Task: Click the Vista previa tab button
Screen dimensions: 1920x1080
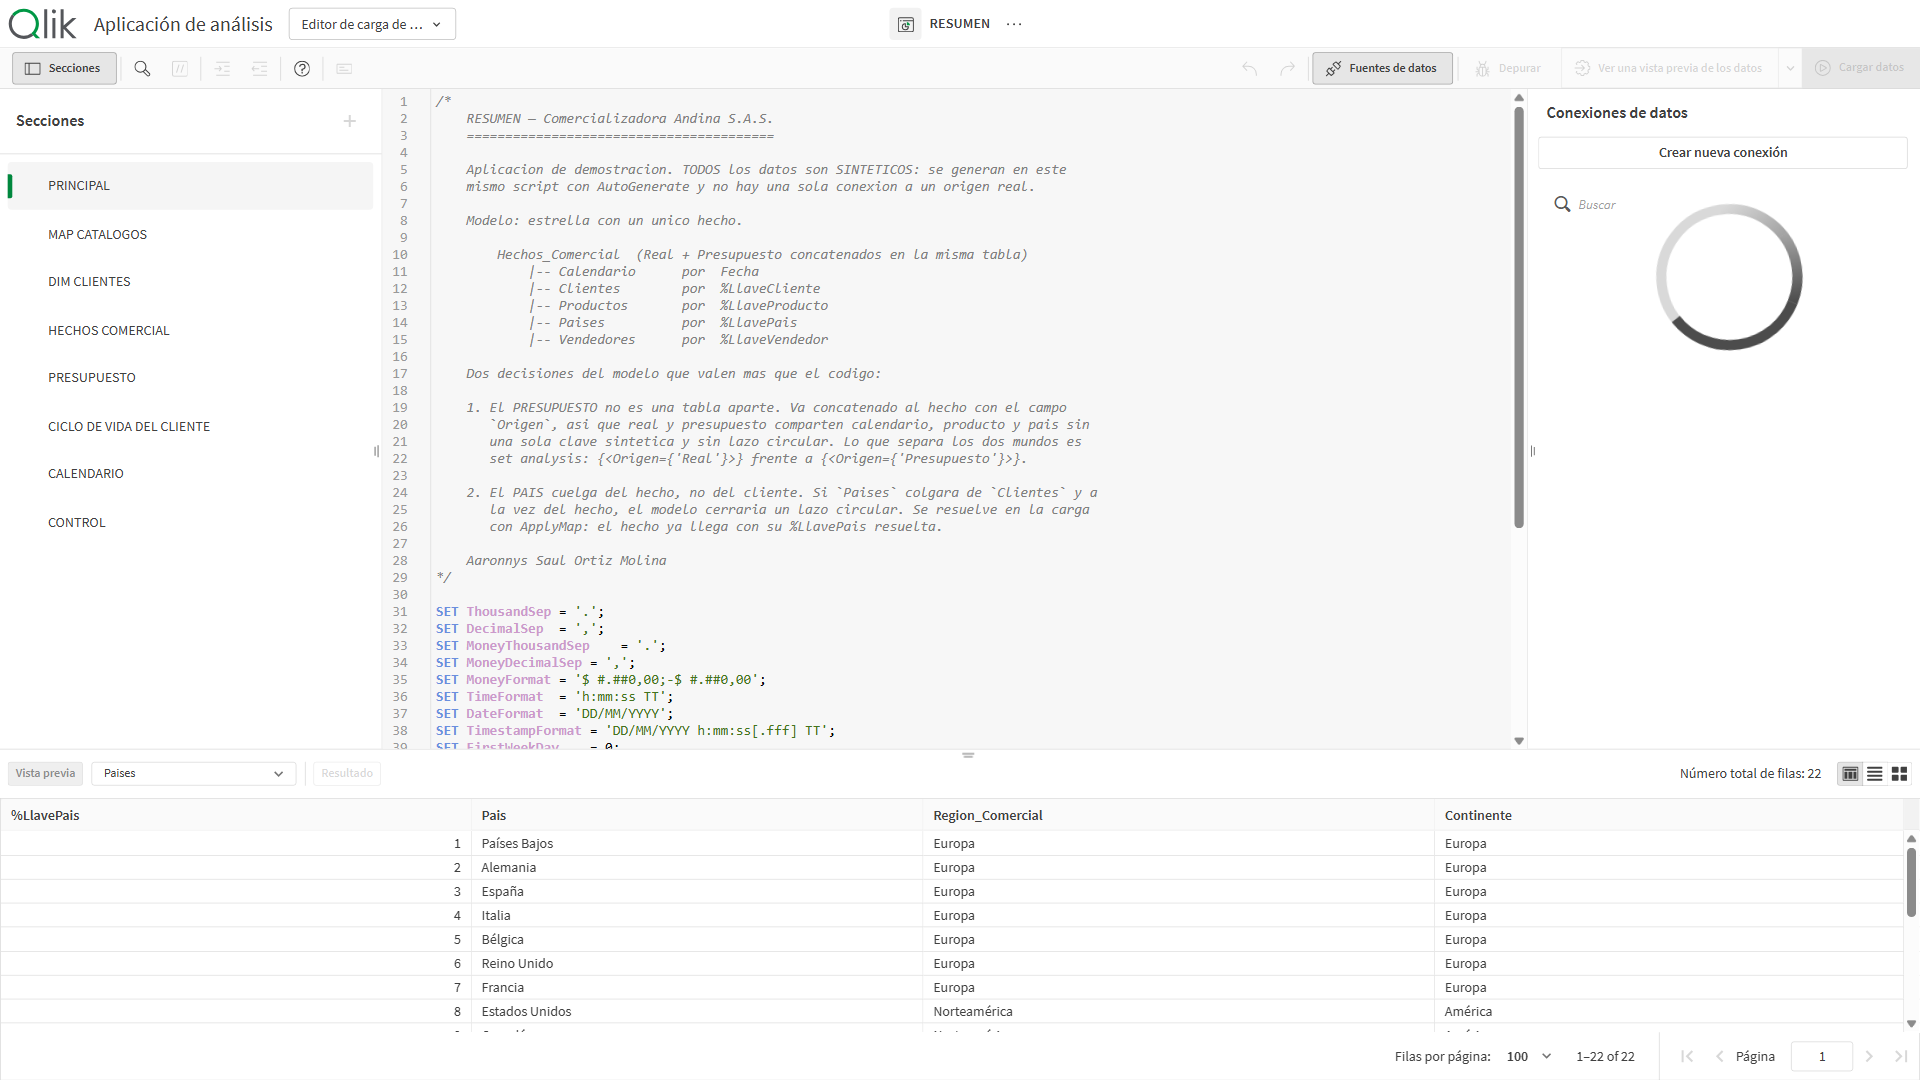Action: (45, 773)
